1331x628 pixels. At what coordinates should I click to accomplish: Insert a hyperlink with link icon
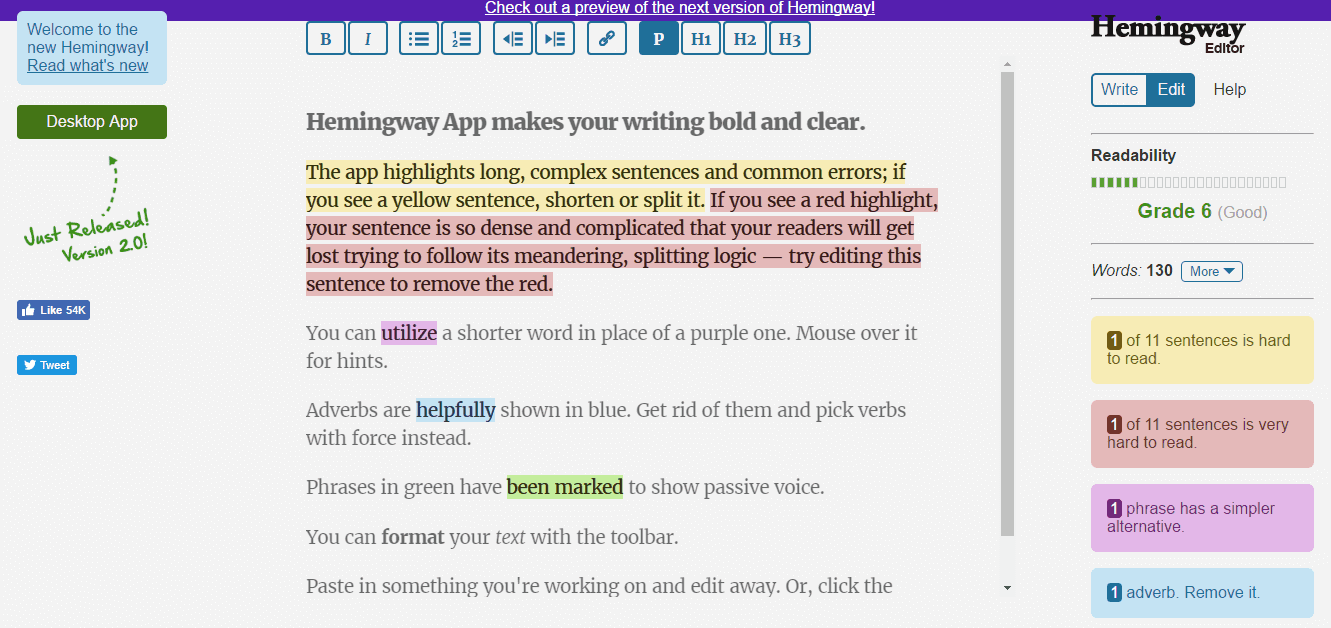[x=607, y=39]
